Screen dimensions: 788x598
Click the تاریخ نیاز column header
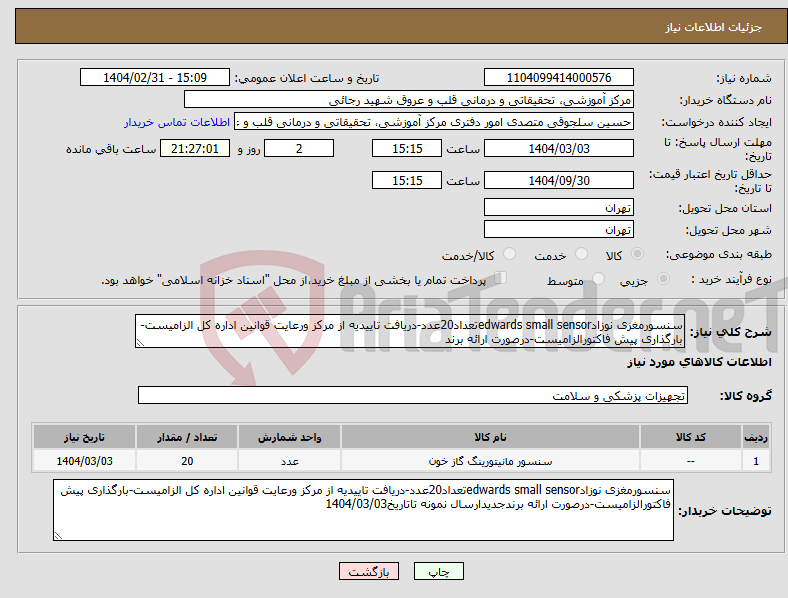84,437
